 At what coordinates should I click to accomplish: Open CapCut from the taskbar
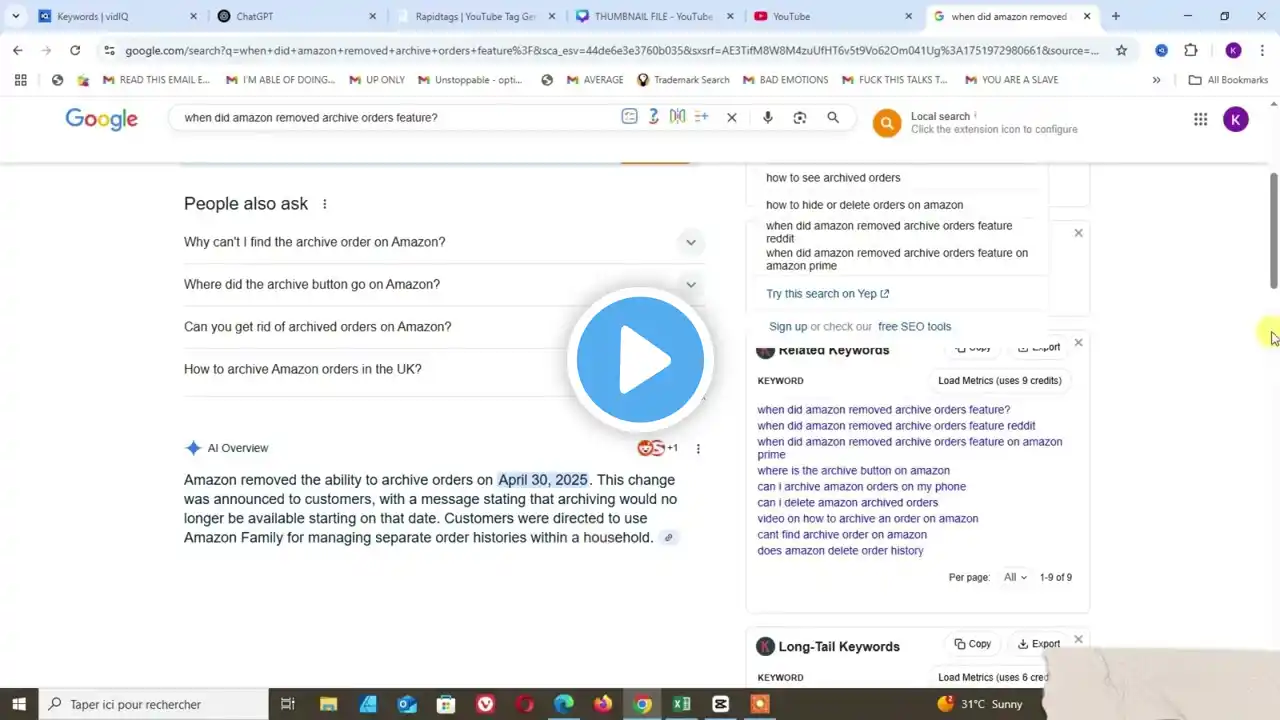coord(721,704)
